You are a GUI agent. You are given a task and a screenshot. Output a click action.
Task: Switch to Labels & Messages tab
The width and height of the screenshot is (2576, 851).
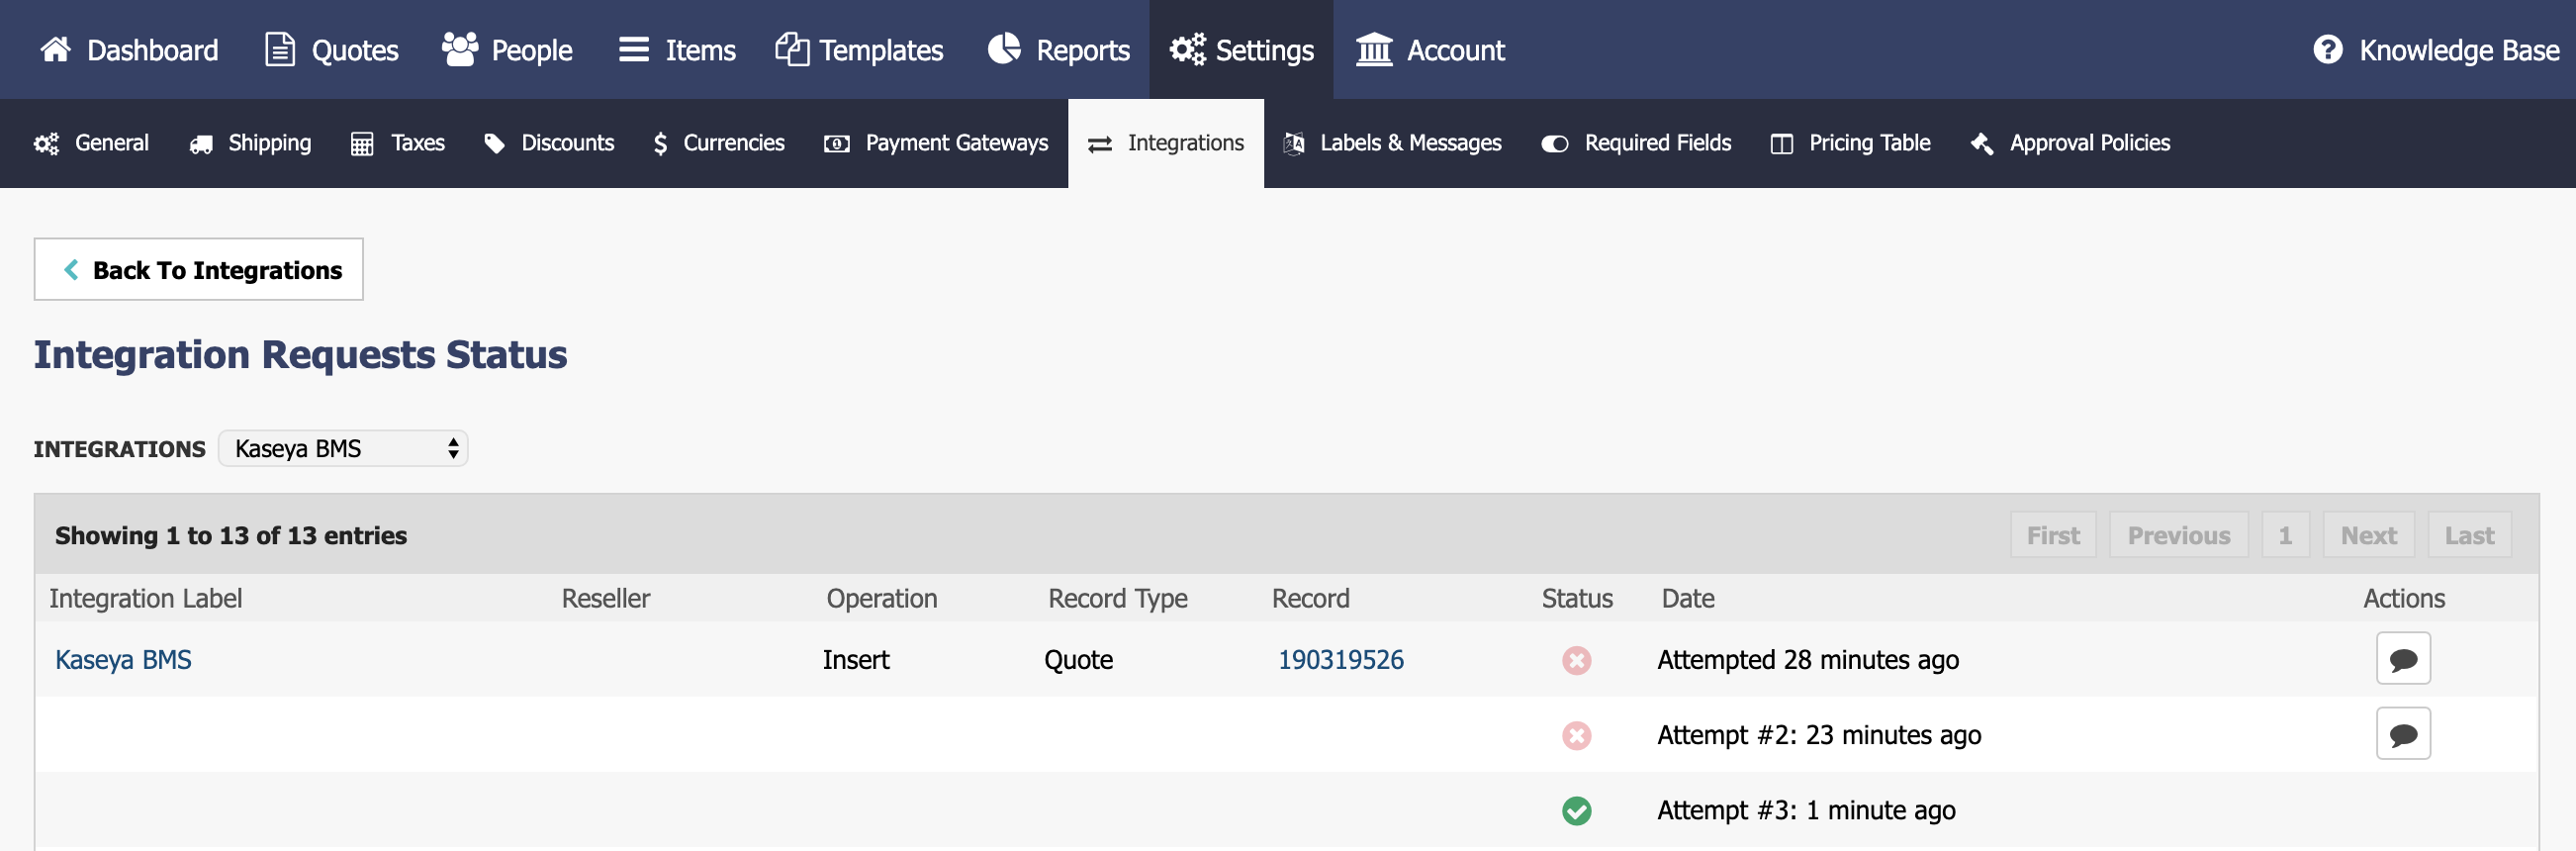(x=1392, y=143)
